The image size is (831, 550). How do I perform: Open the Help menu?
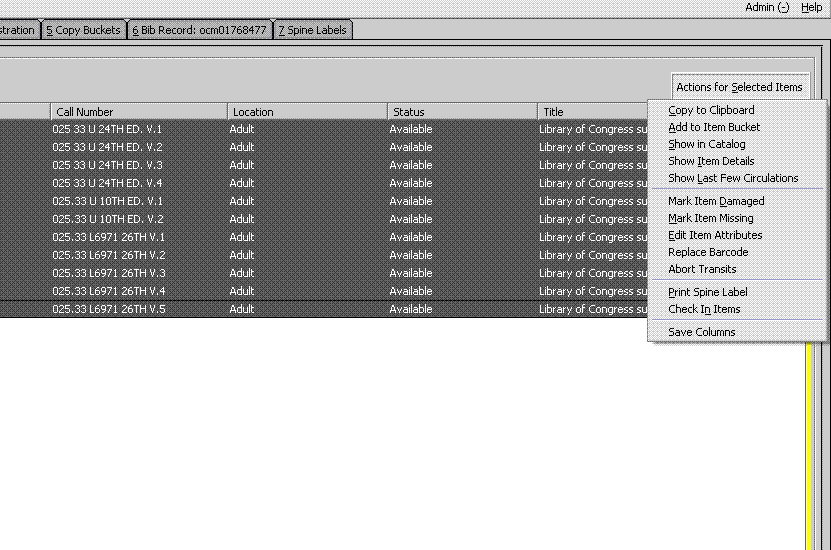coord(811,7)
